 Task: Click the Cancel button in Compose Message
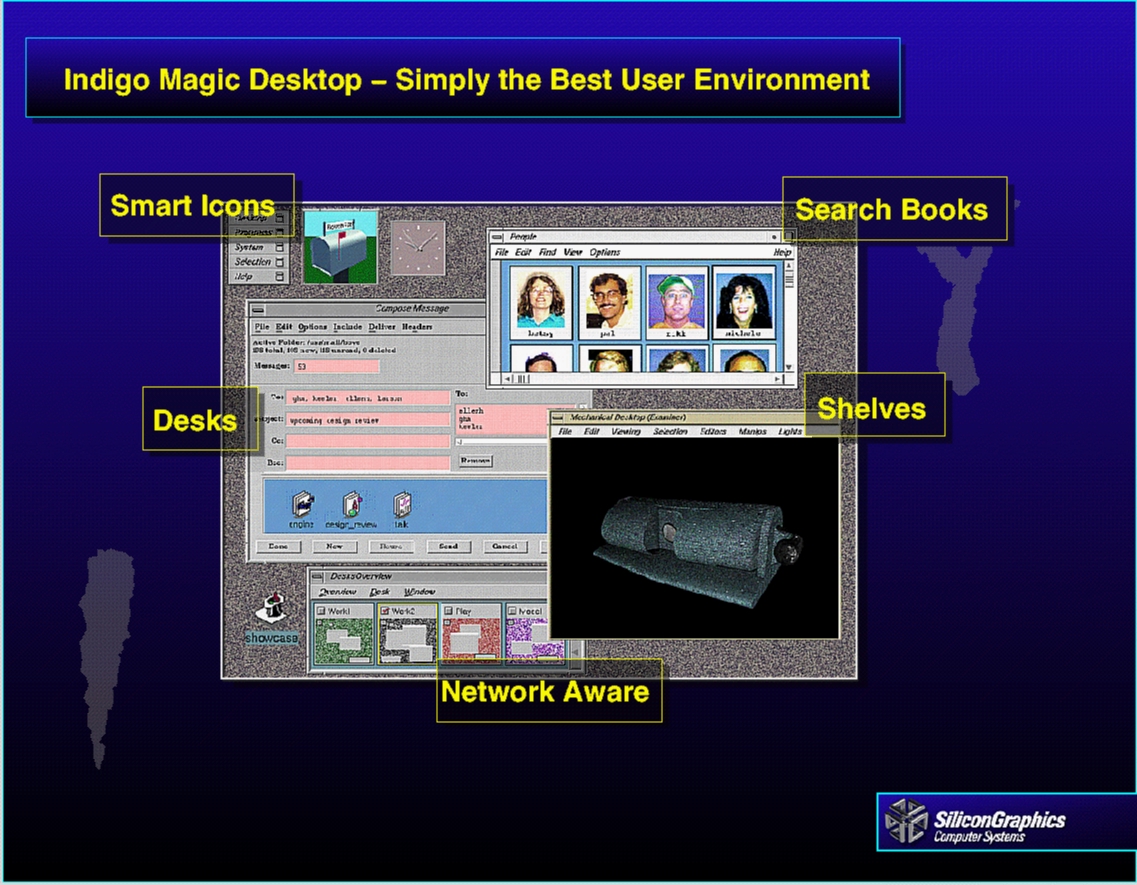pyautogui.click(x=503, y=547)
